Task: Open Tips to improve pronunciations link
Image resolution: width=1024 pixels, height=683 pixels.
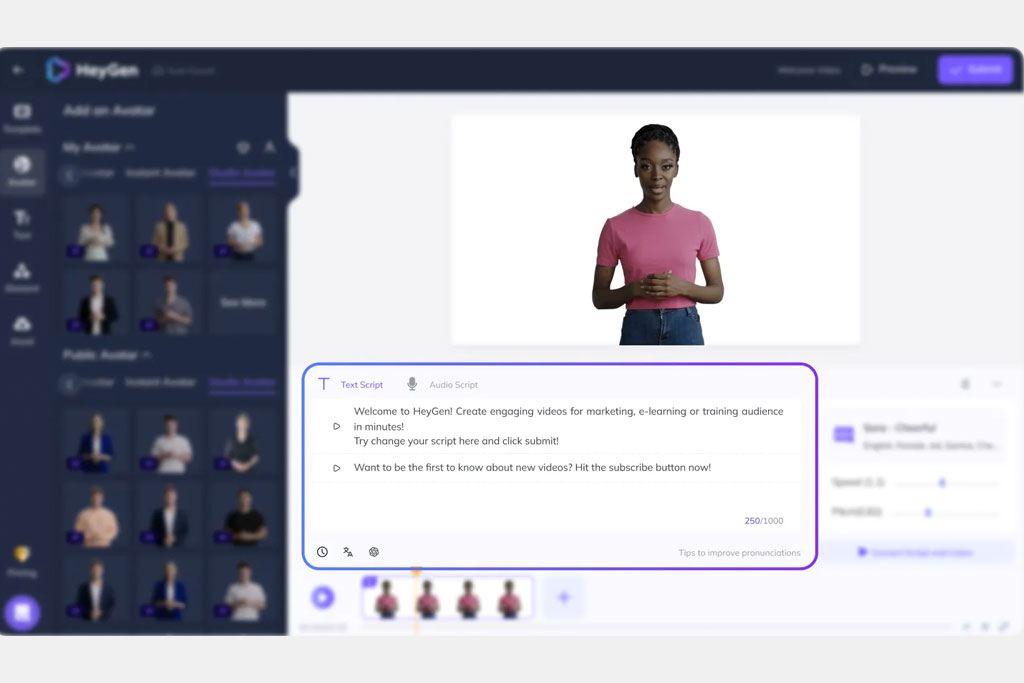Action: click(739, 552)
